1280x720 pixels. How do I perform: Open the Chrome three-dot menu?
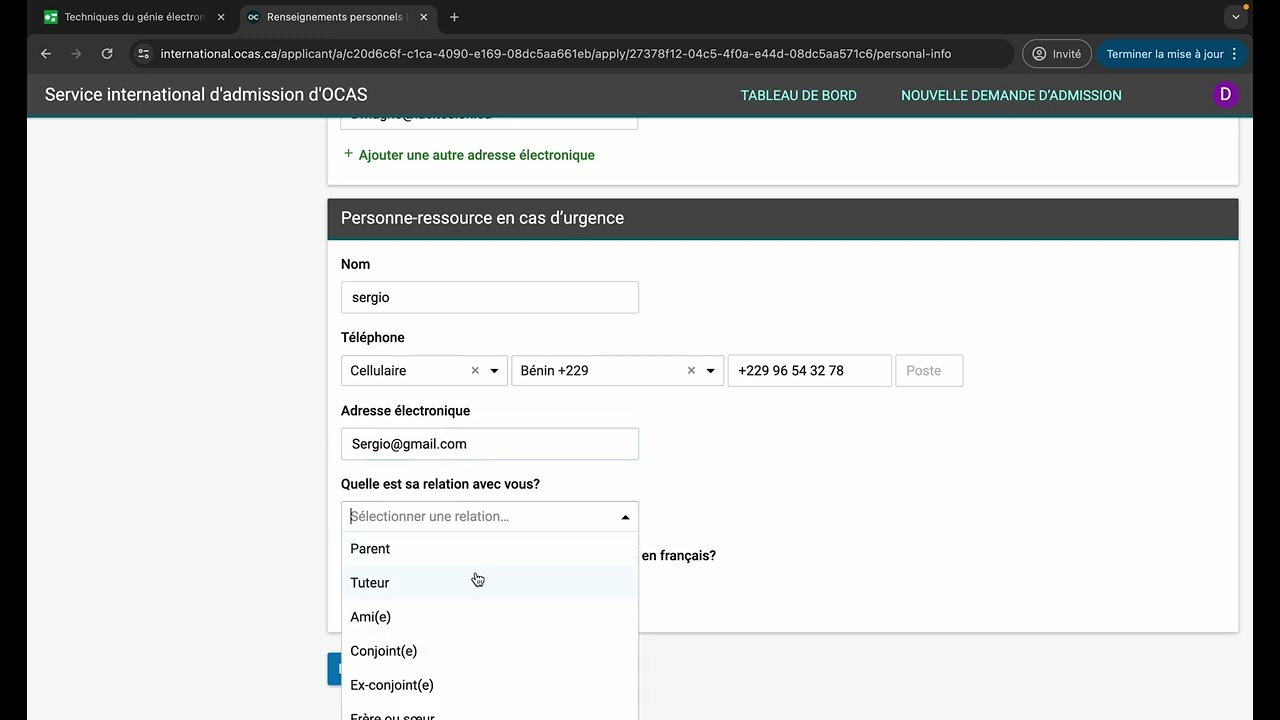click(1234, 54)
